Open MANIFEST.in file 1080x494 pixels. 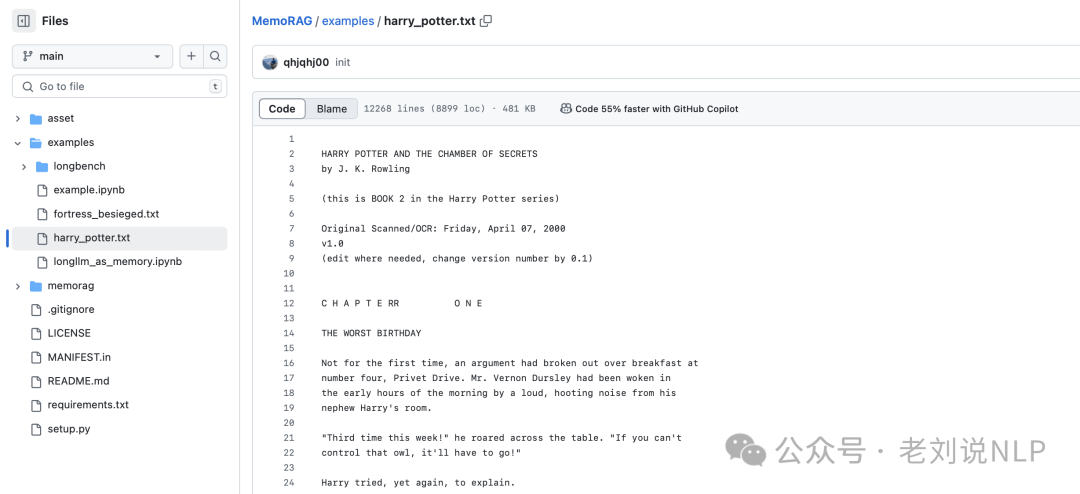coord(79,357)
